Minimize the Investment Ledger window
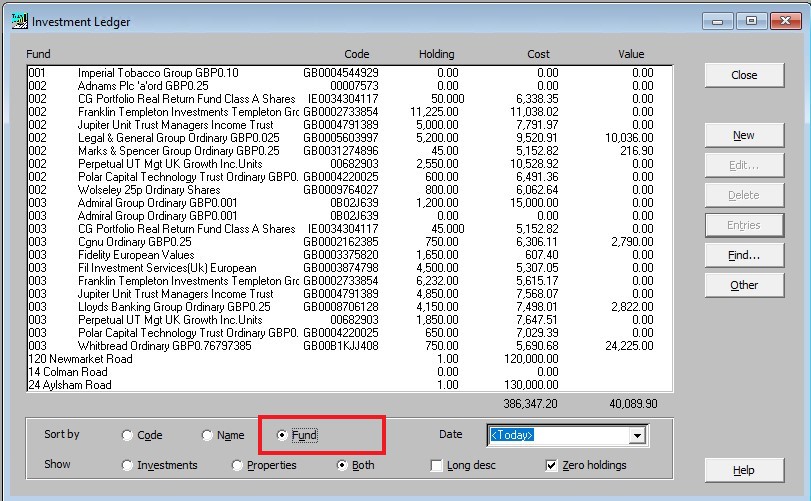The image size is (811, 501). [x=717, y=21]
